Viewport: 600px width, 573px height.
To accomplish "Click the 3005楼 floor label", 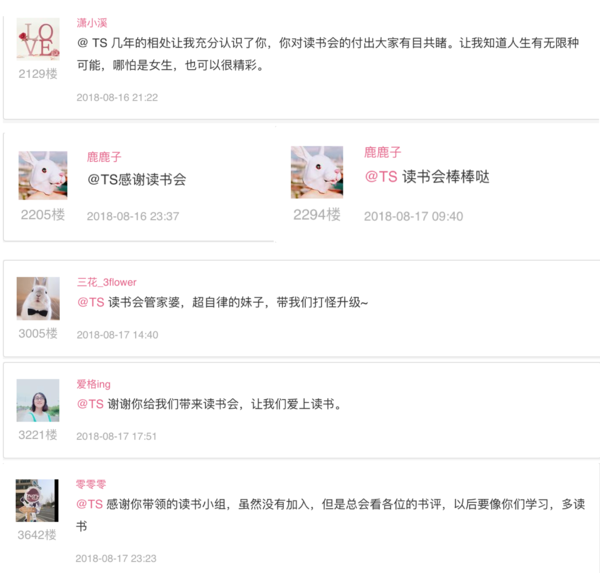I will tap(38, 333).
